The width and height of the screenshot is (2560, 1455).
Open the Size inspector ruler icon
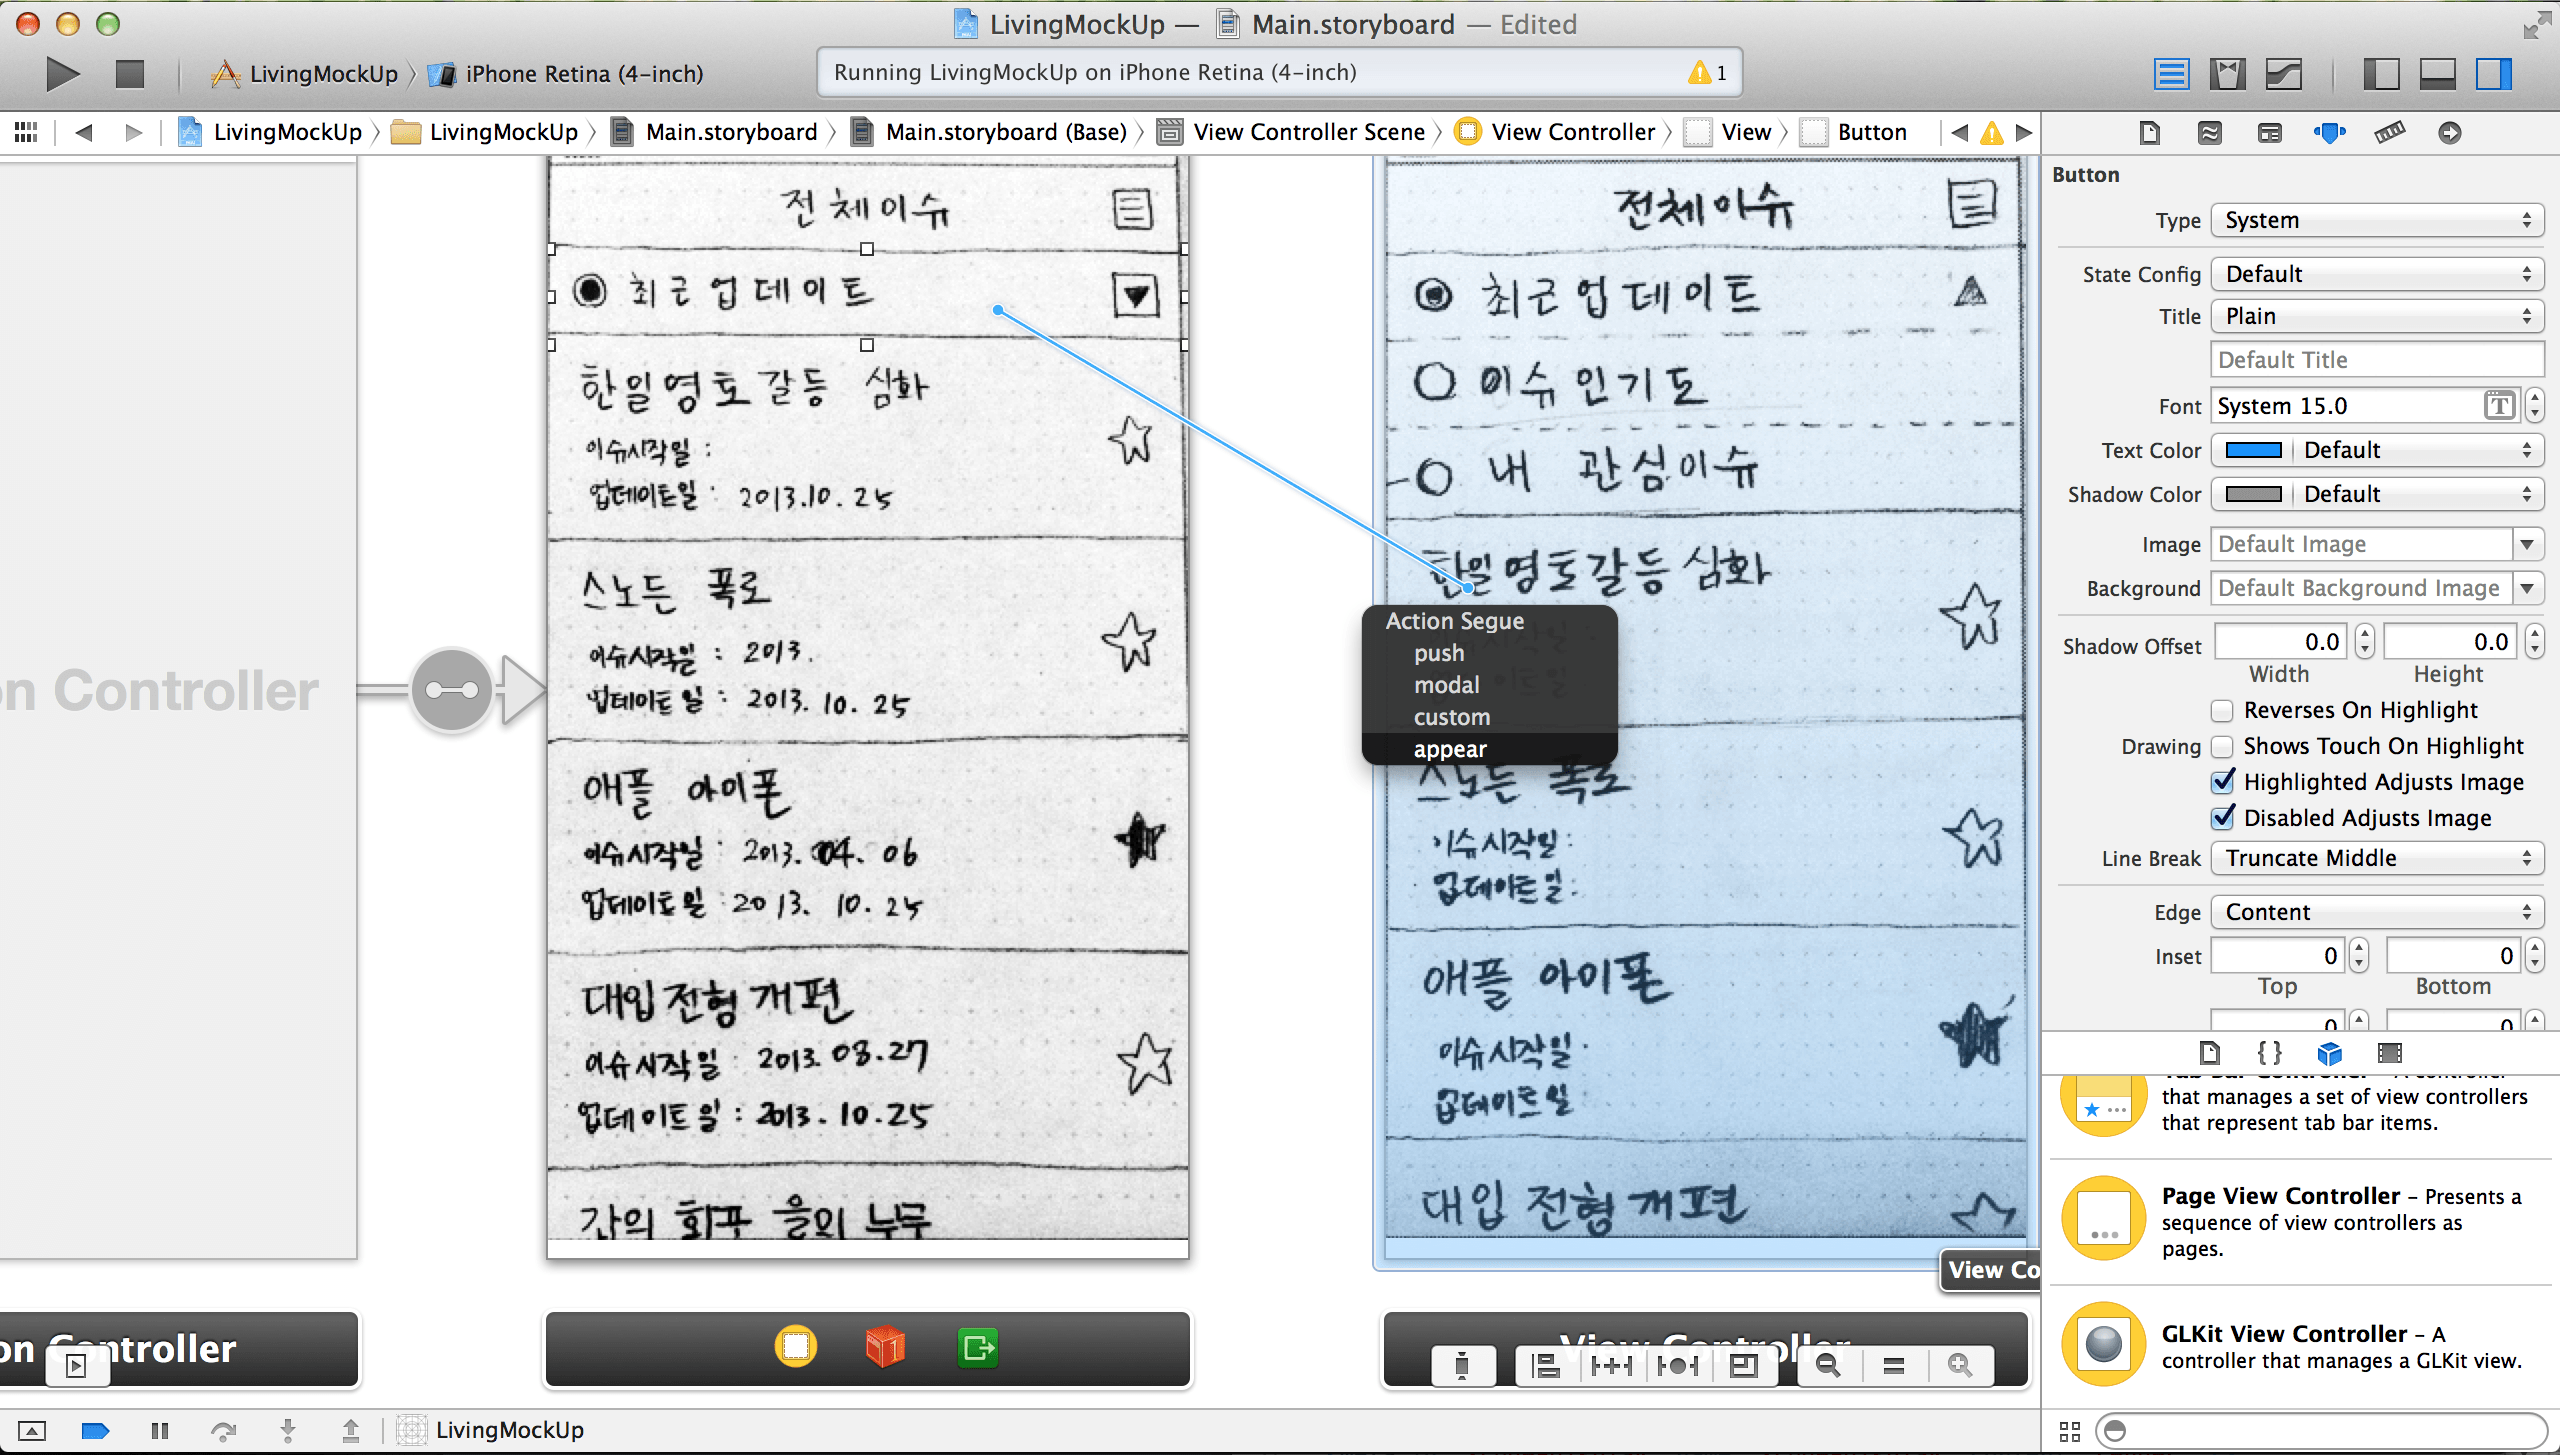[x=2389, y=132]
